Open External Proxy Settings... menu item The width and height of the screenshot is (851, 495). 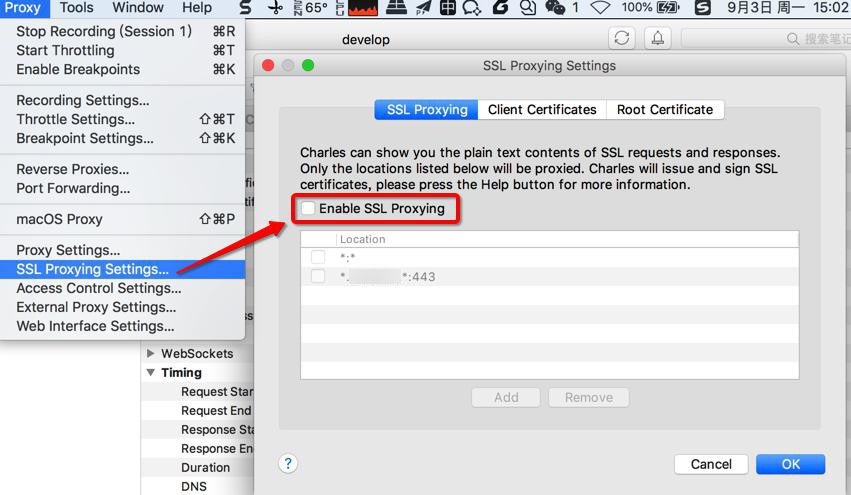click(x=123, y=307)
